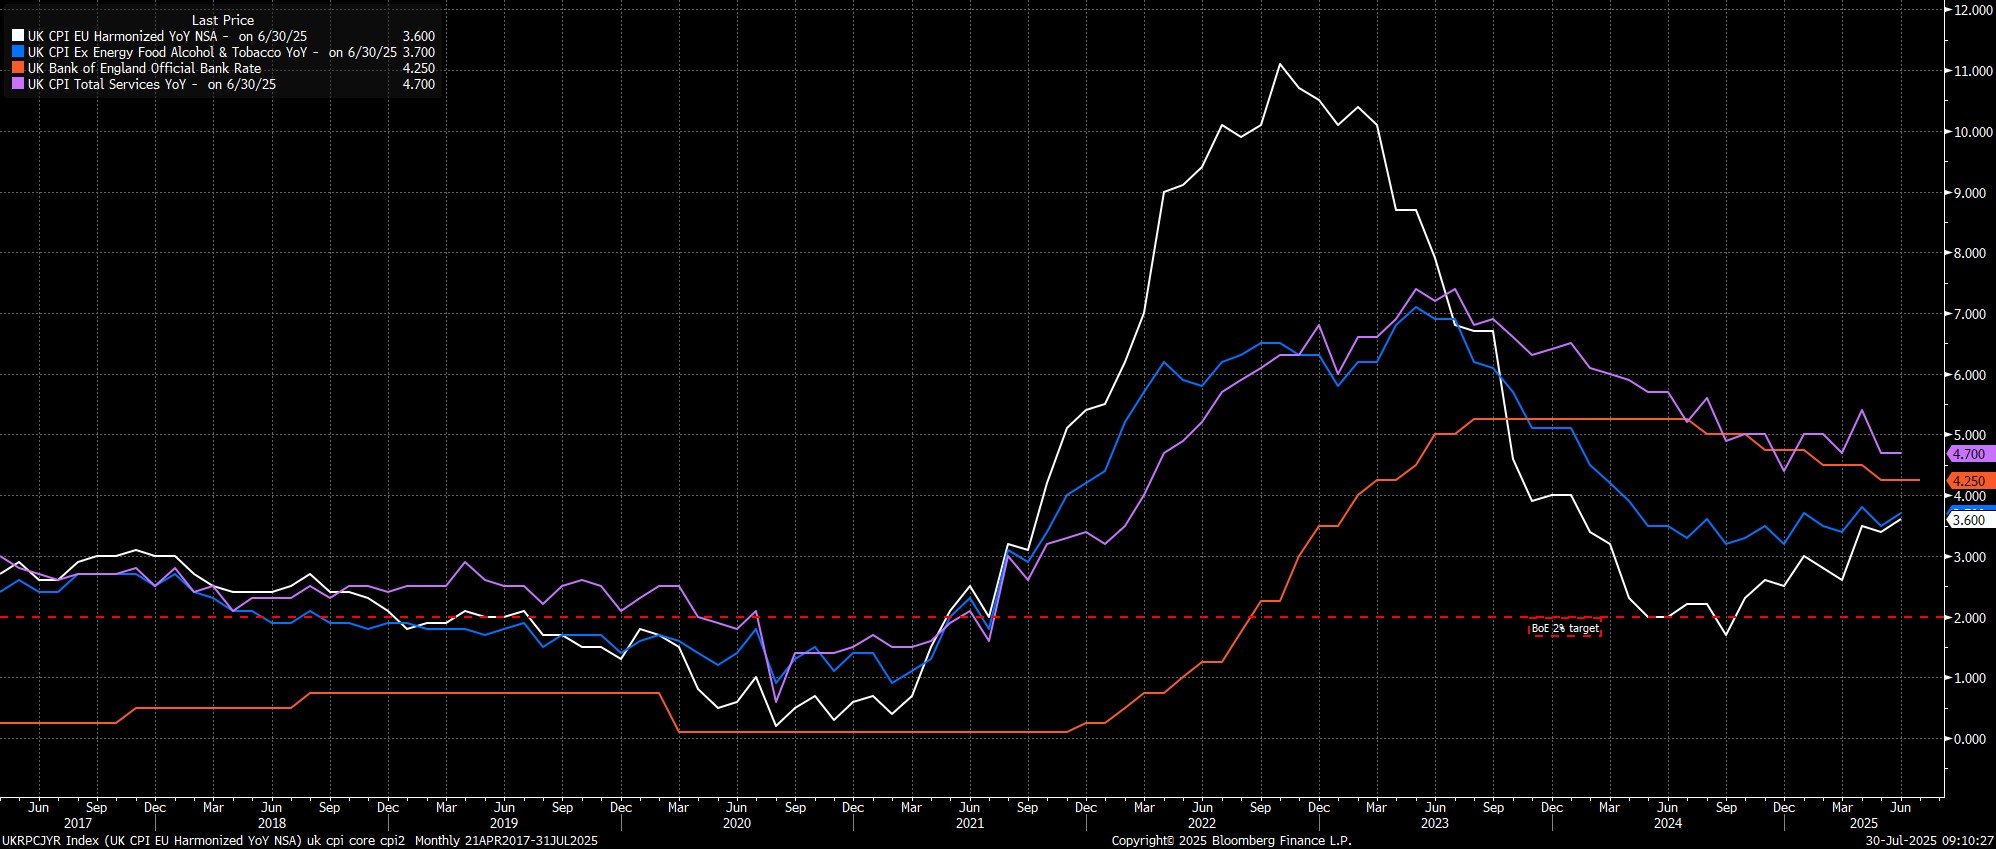Click the 2018 year label on x-axis
The height and width of the screenshot is (849, 1996).
coord(271,824)
